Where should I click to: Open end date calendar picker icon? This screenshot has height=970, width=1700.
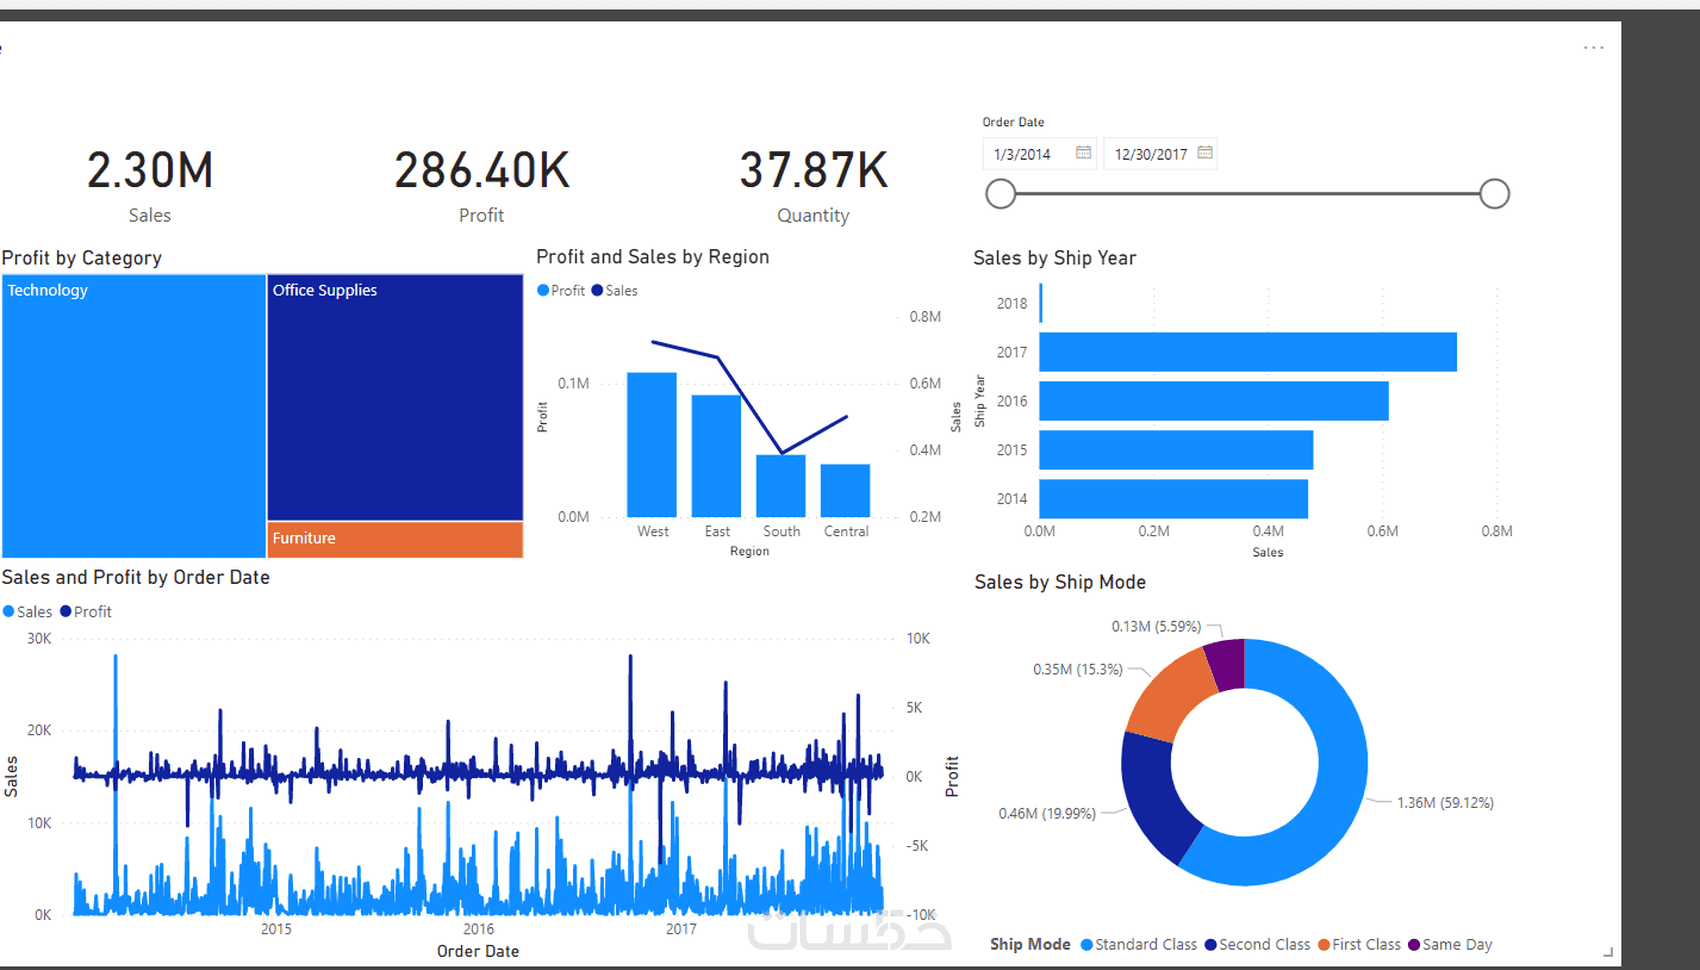1205,153
